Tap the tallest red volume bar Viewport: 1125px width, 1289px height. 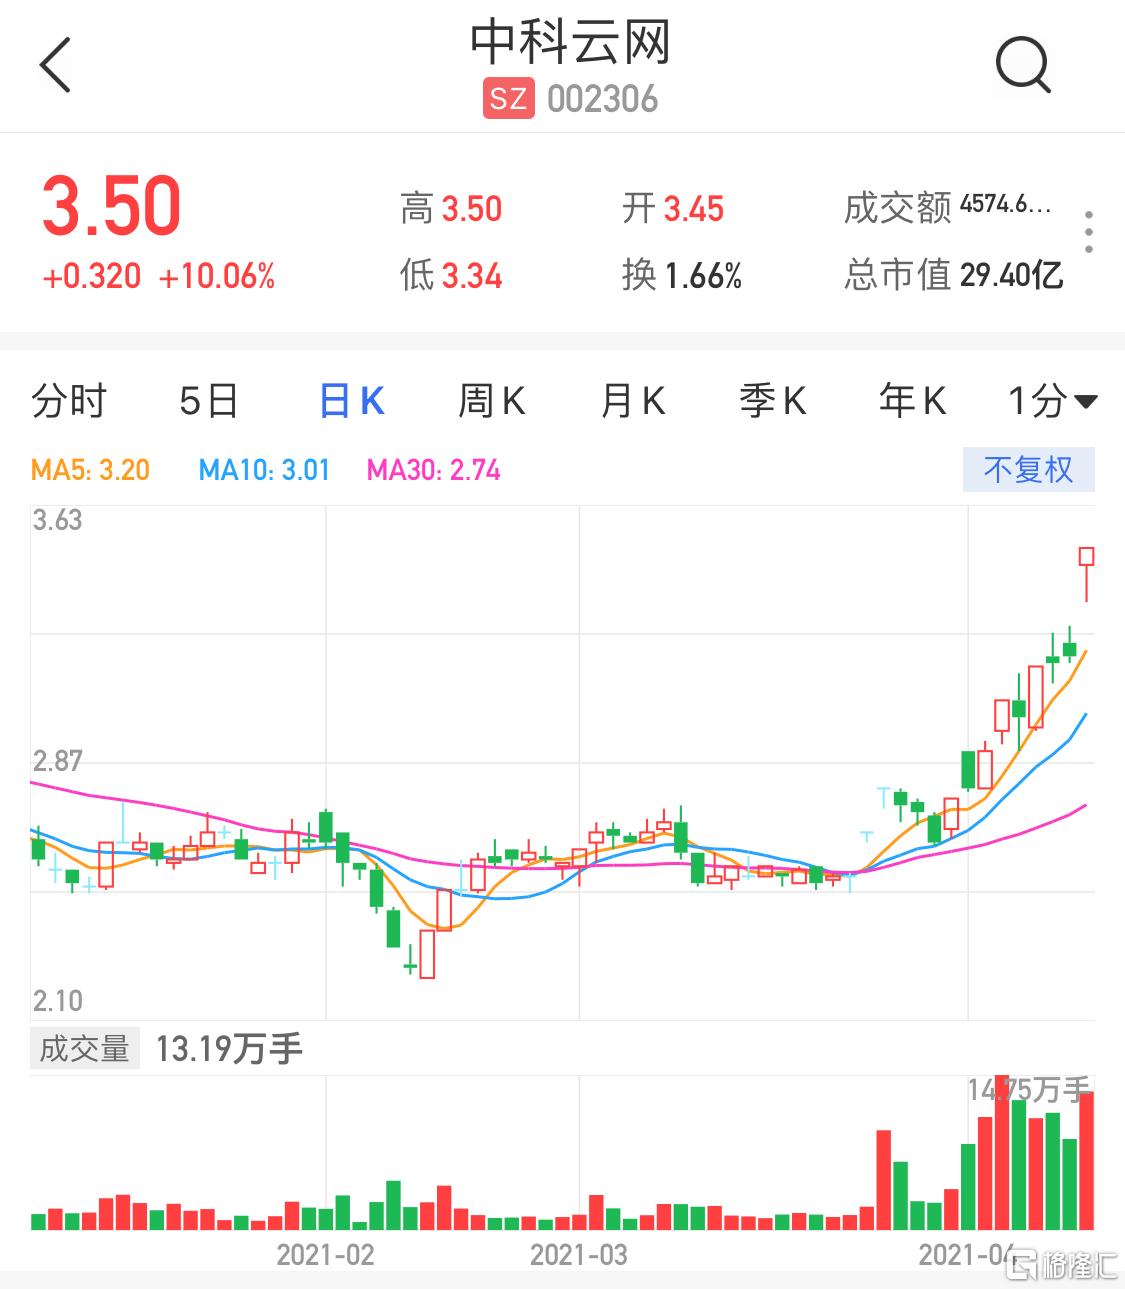click(x=1002, y=1152)
